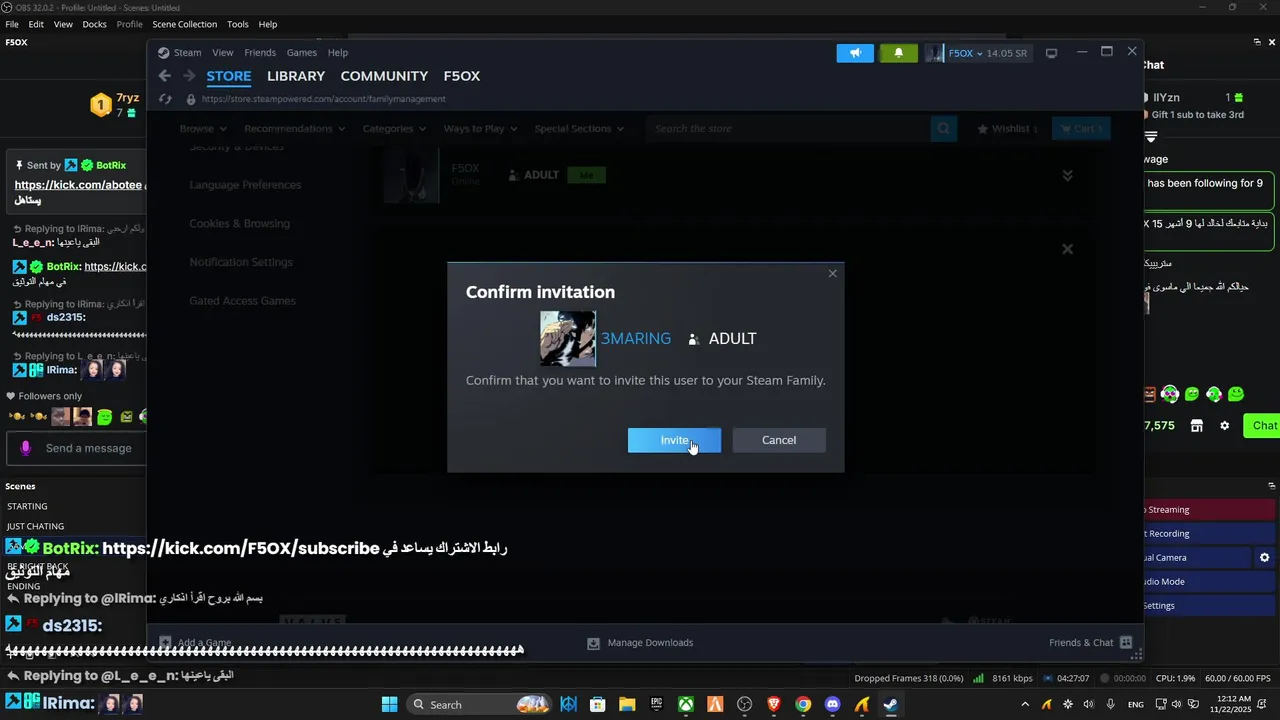Image resolution: width=1280 pixels, height=720 pixels.
Task: Open Manage Downloads in Steam footer
Action: pyautogui.click(x=640, y=643)
